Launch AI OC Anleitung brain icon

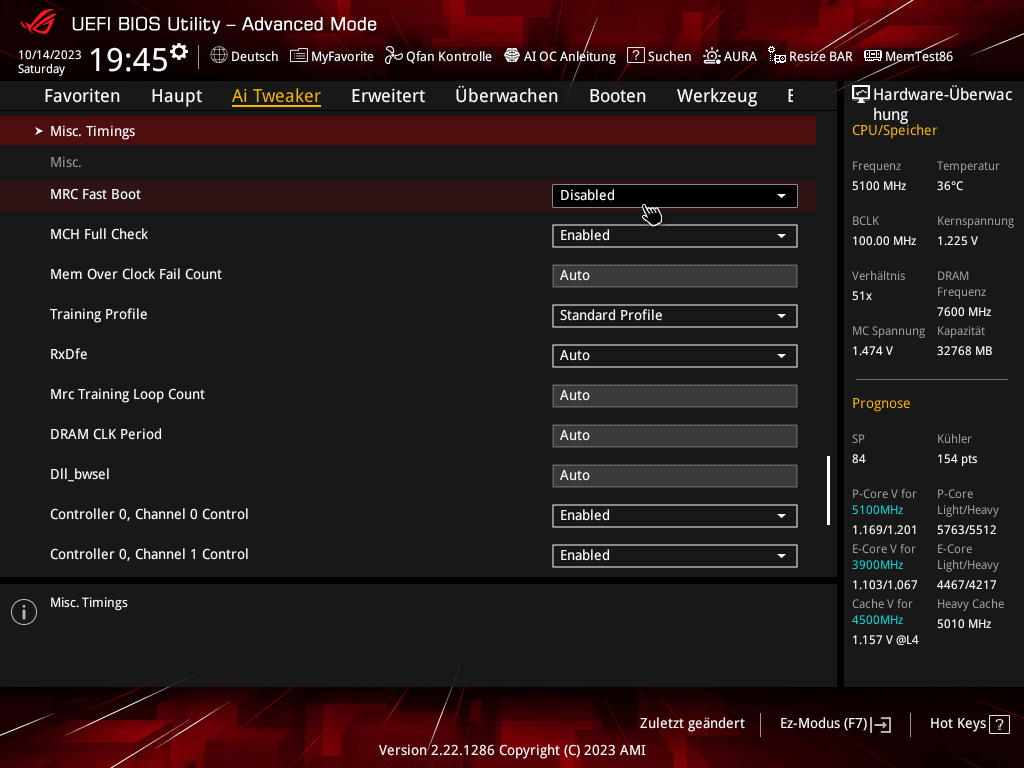[512, 56]
